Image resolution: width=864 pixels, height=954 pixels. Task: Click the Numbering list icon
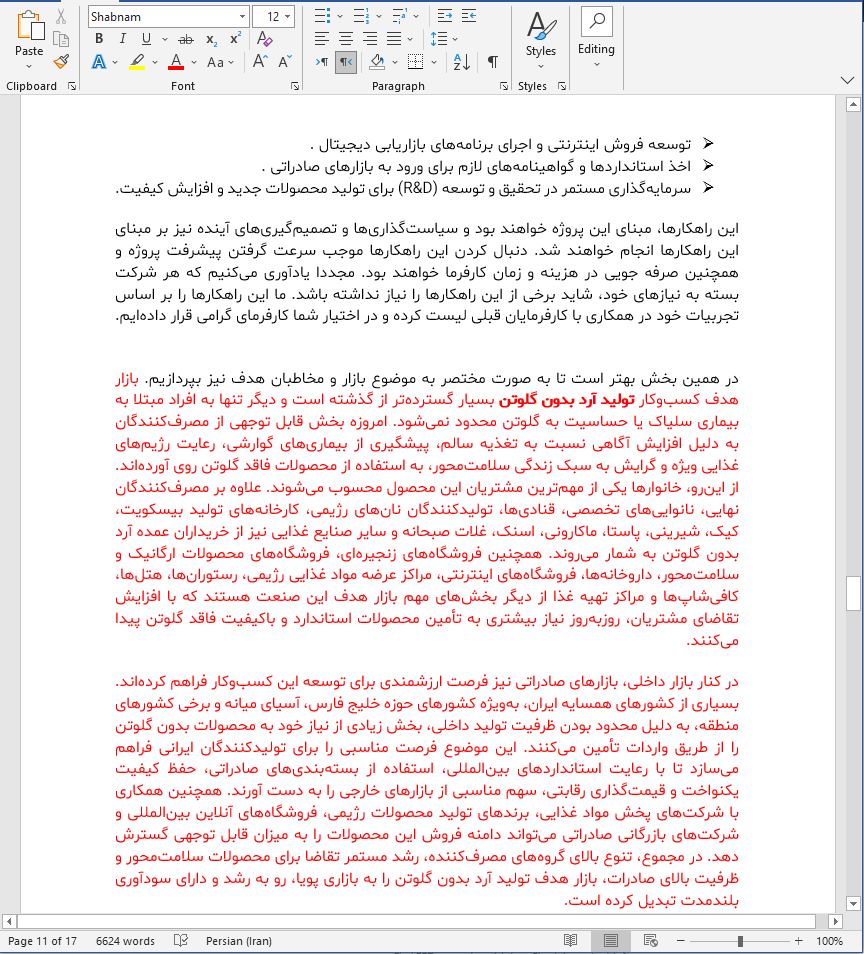[x=361, y=16]
